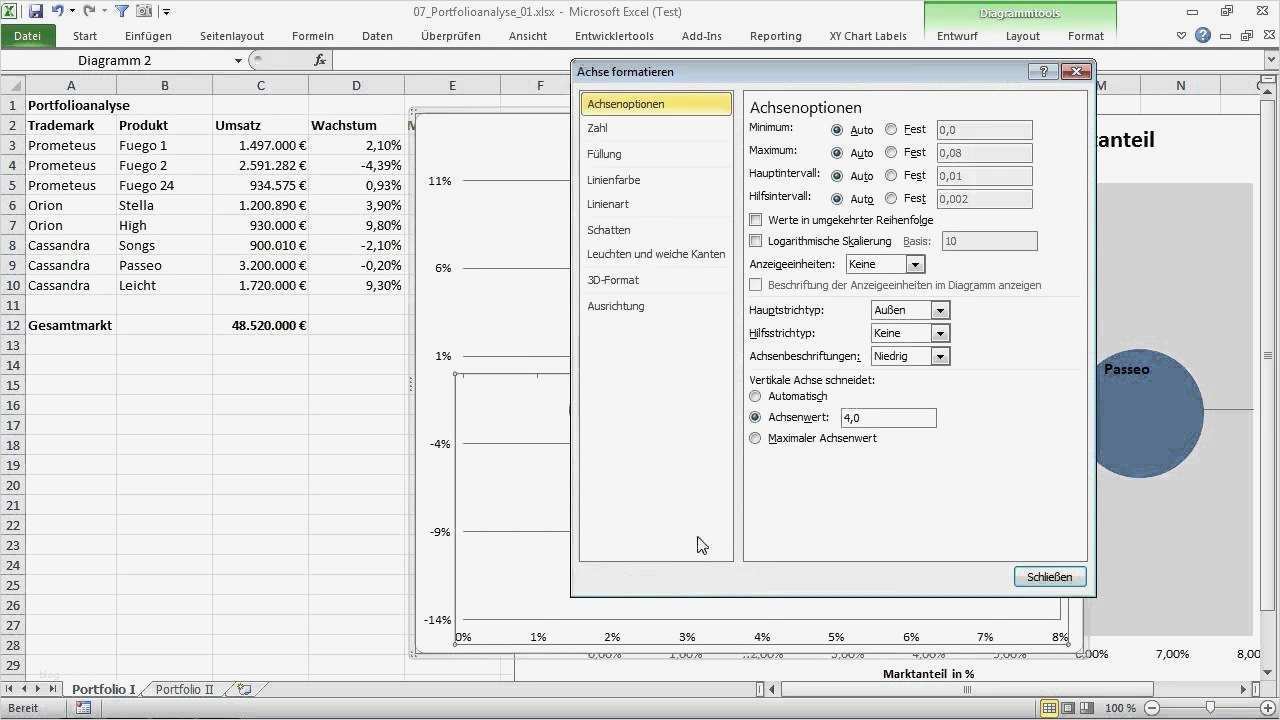This screenshot has height=720, width=1280.
Task: Select Fest radio button for Hauptintervall
Action: (x=891, y=176)
